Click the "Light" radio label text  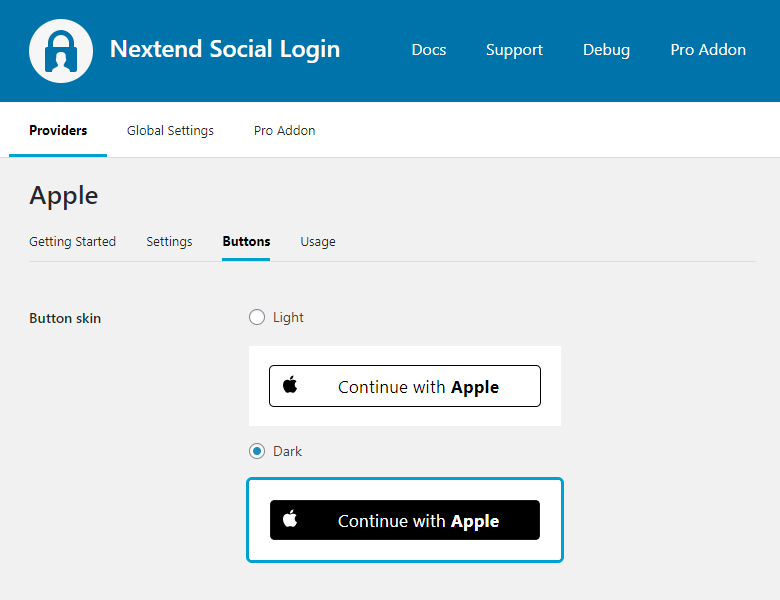coord(288,317)
